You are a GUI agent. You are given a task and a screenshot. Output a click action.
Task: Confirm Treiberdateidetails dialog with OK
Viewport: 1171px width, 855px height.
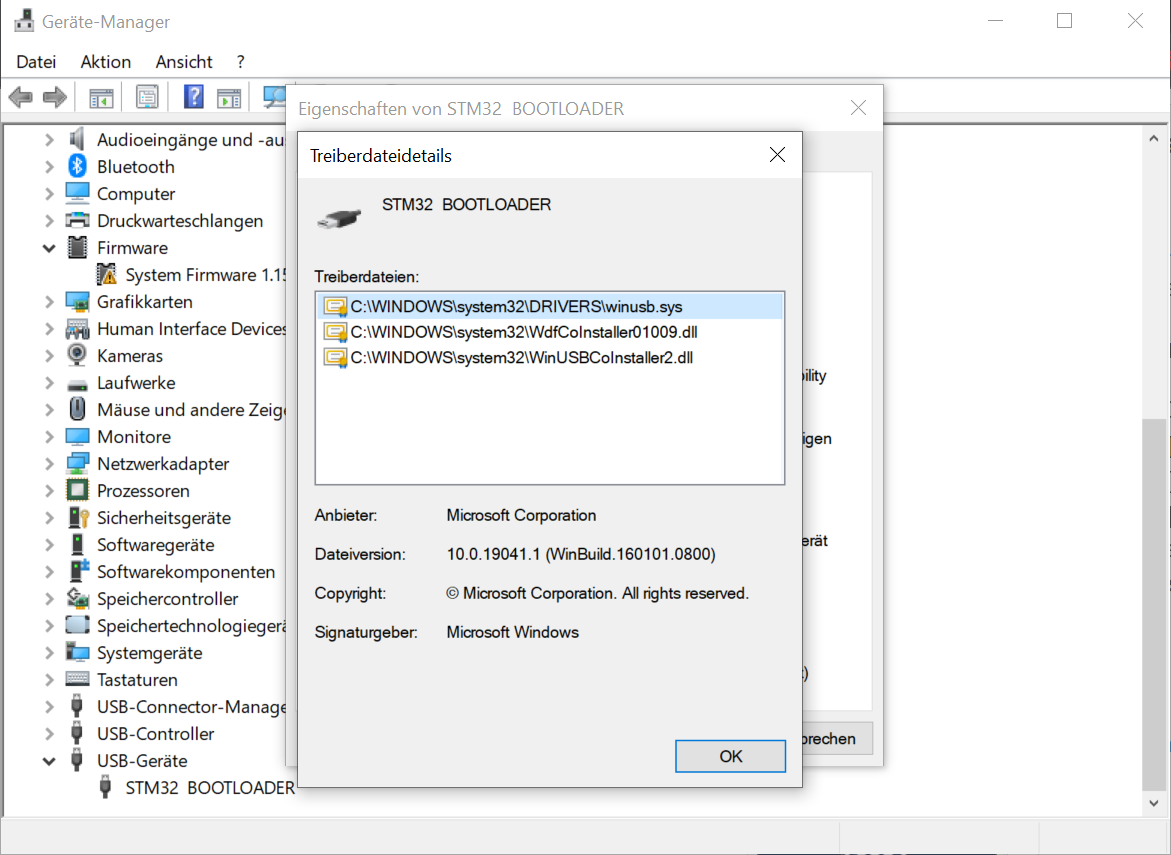click(730, 756)
